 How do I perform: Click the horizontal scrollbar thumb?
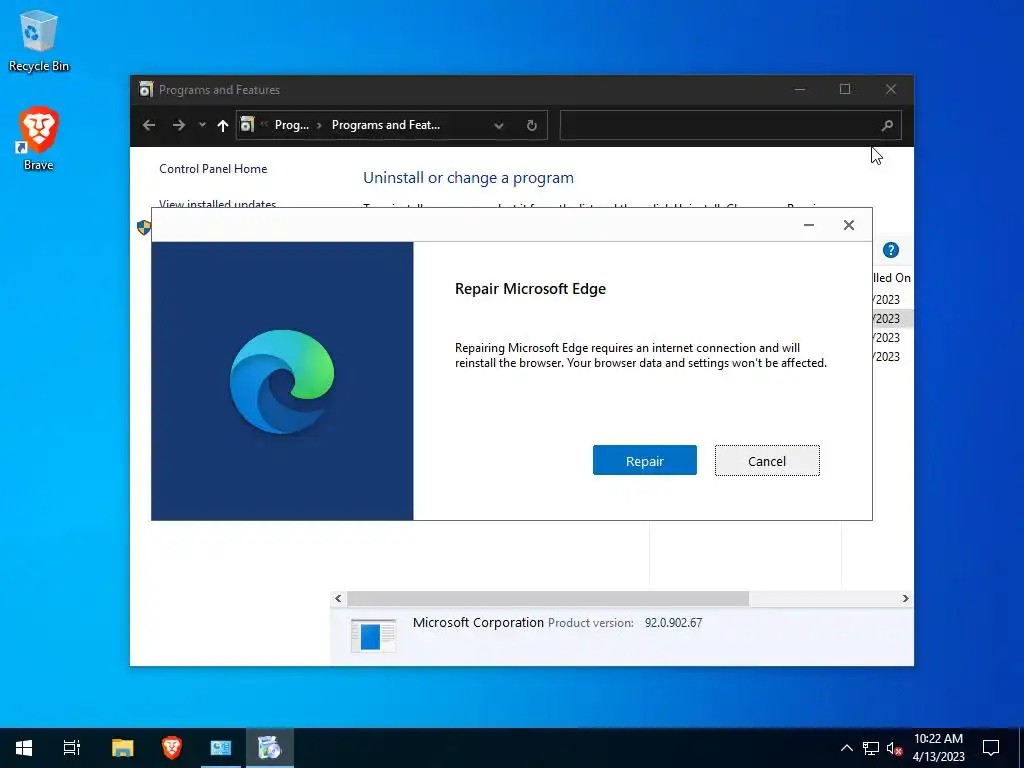[x=548, y=598]
